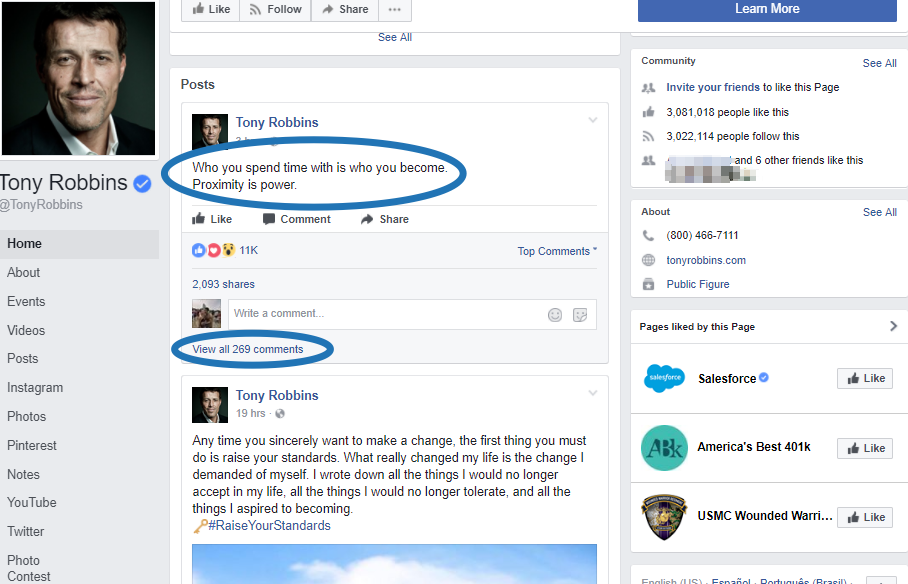Image resolution: width=908 pixels, height=584 pixels.
Task: Select Photo Contest in left sidebar
Action: tap(28, 568)
